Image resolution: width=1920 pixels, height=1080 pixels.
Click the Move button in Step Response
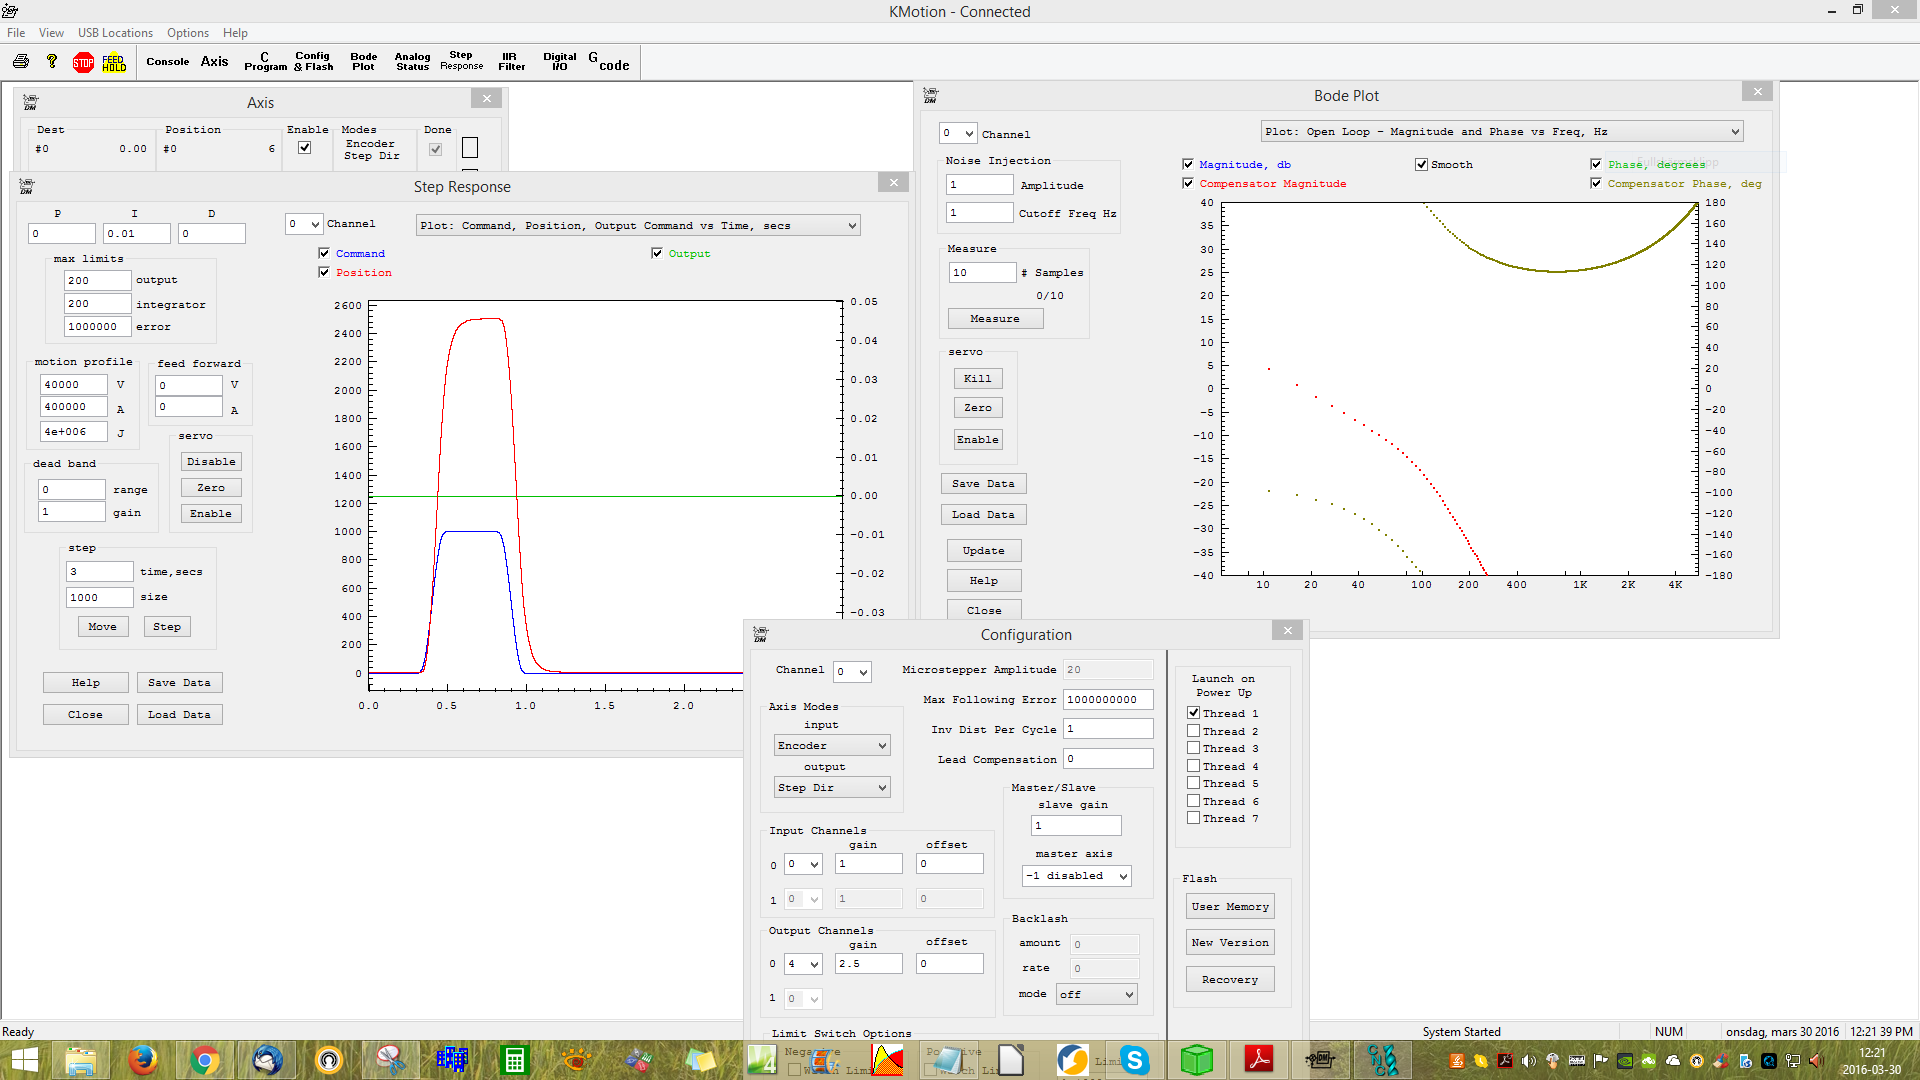102,627
